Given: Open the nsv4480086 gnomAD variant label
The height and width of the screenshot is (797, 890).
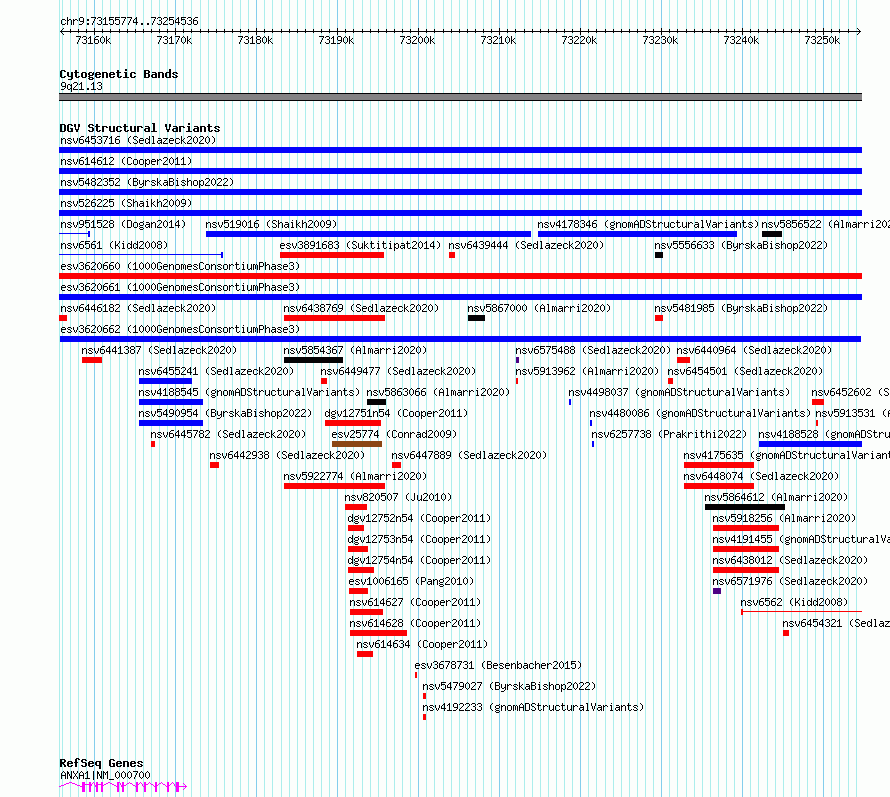Looking at the screenshot, I should pos(700,413).
